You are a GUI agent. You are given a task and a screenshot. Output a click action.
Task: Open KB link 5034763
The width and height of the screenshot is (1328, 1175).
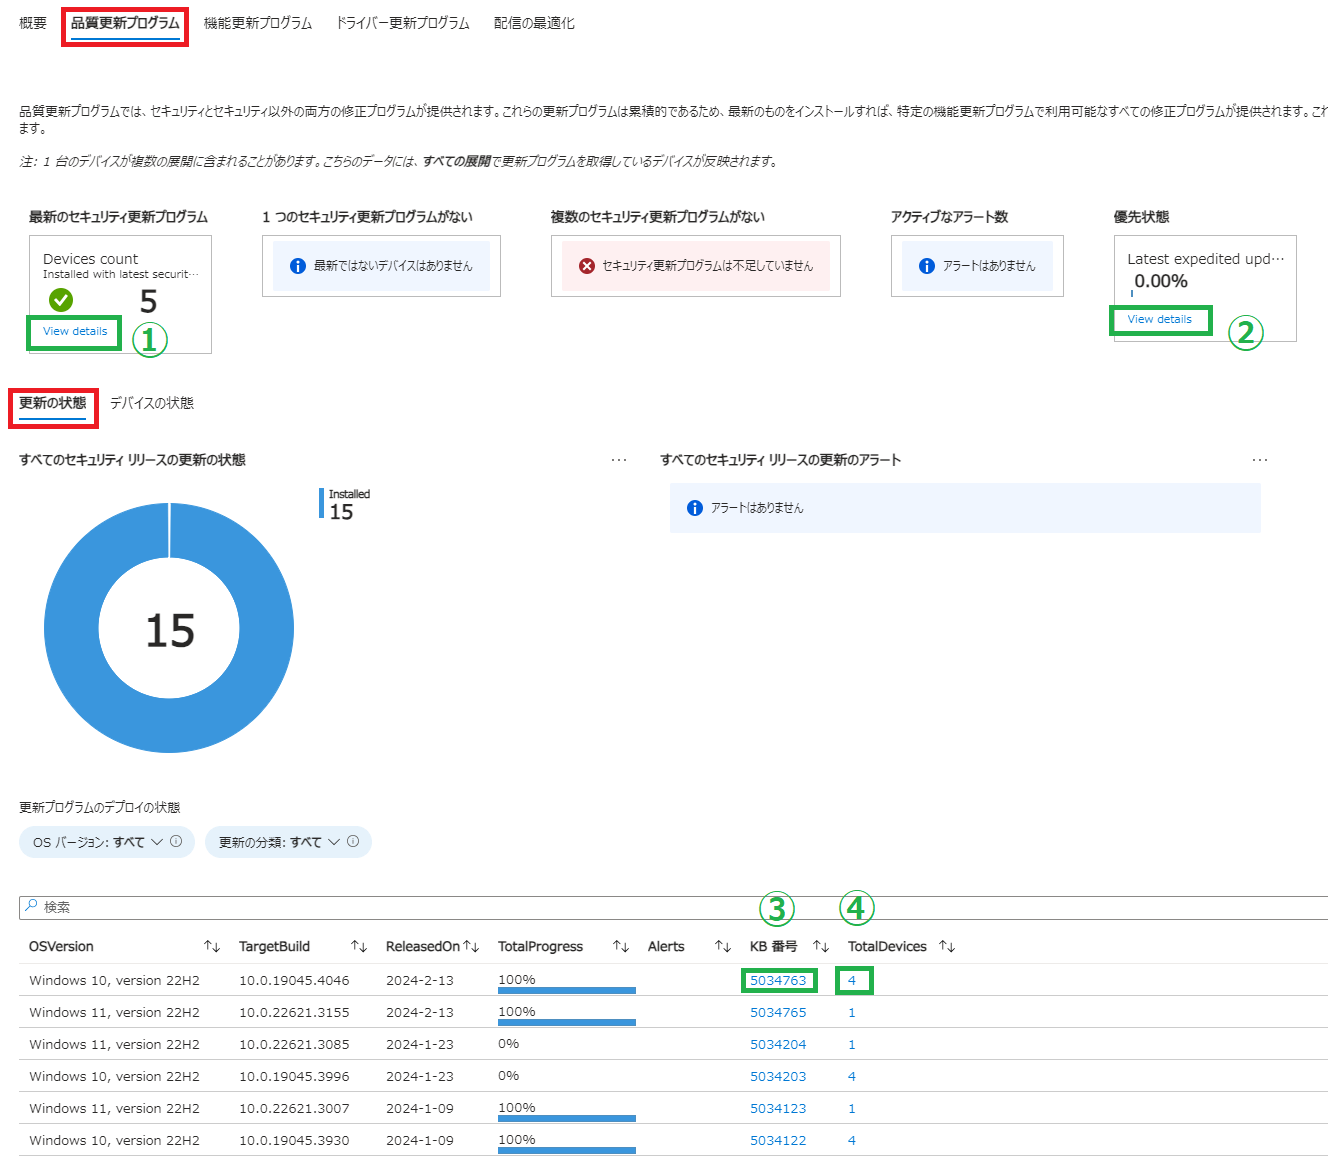tap(778, 980)
